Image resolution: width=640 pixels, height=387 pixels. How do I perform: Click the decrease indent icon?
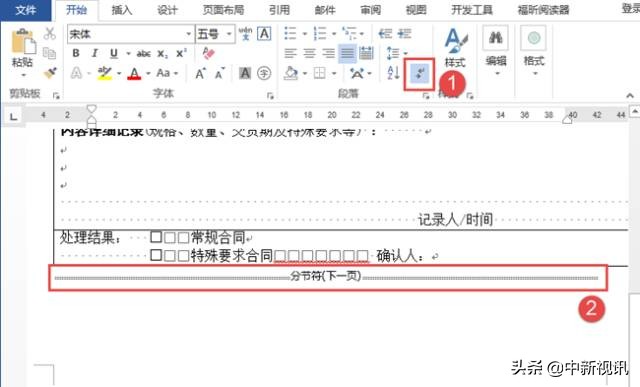click(385, 33)
